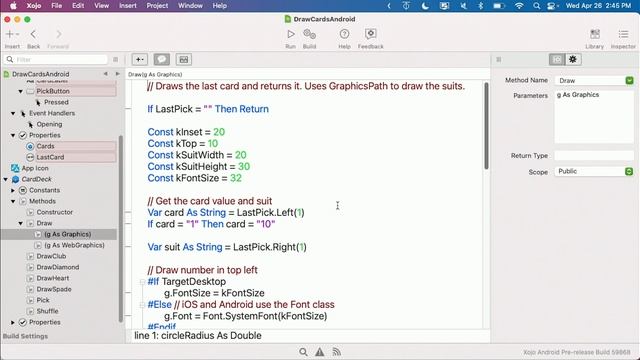Image resolution: width=640 pixels, height=360 pixels.
Task: Open the Wi-Fi status menu
Action: [519, 6]
